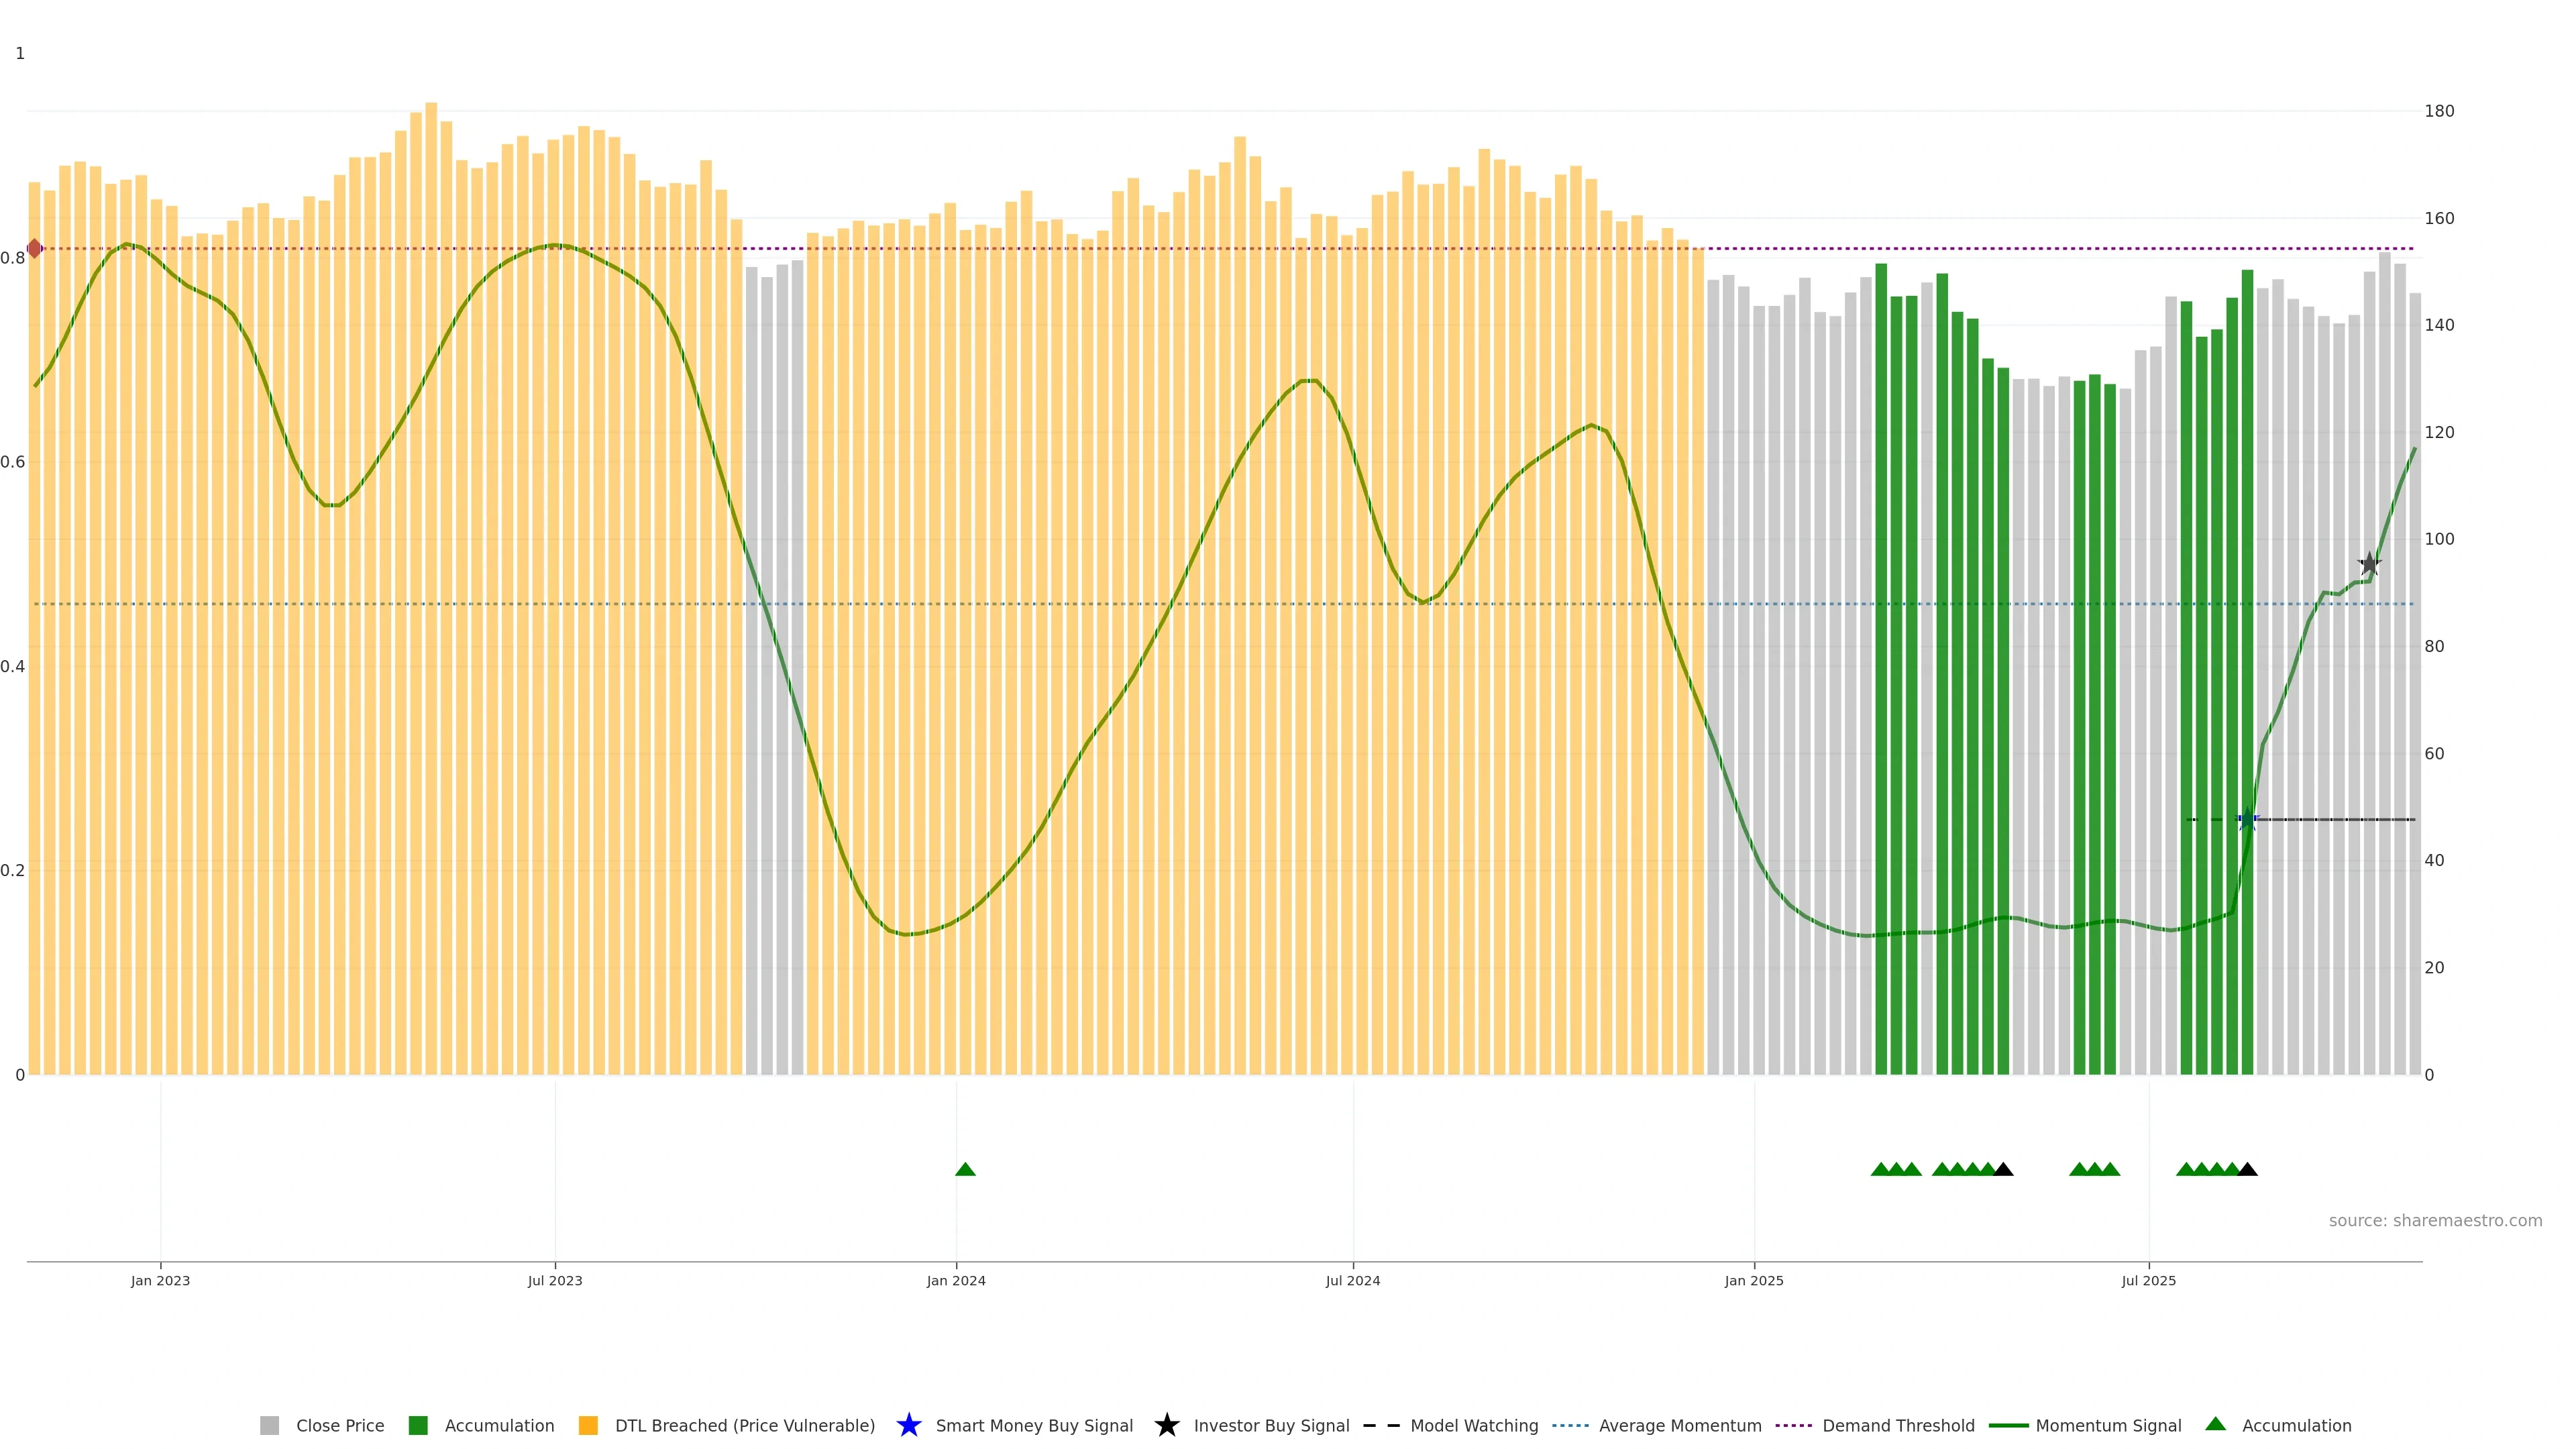Click the green Accumulation triangle legend icon
Viewport: 2576px width, 1449px height.
pyautogui.click(x=2215, y=1424)
